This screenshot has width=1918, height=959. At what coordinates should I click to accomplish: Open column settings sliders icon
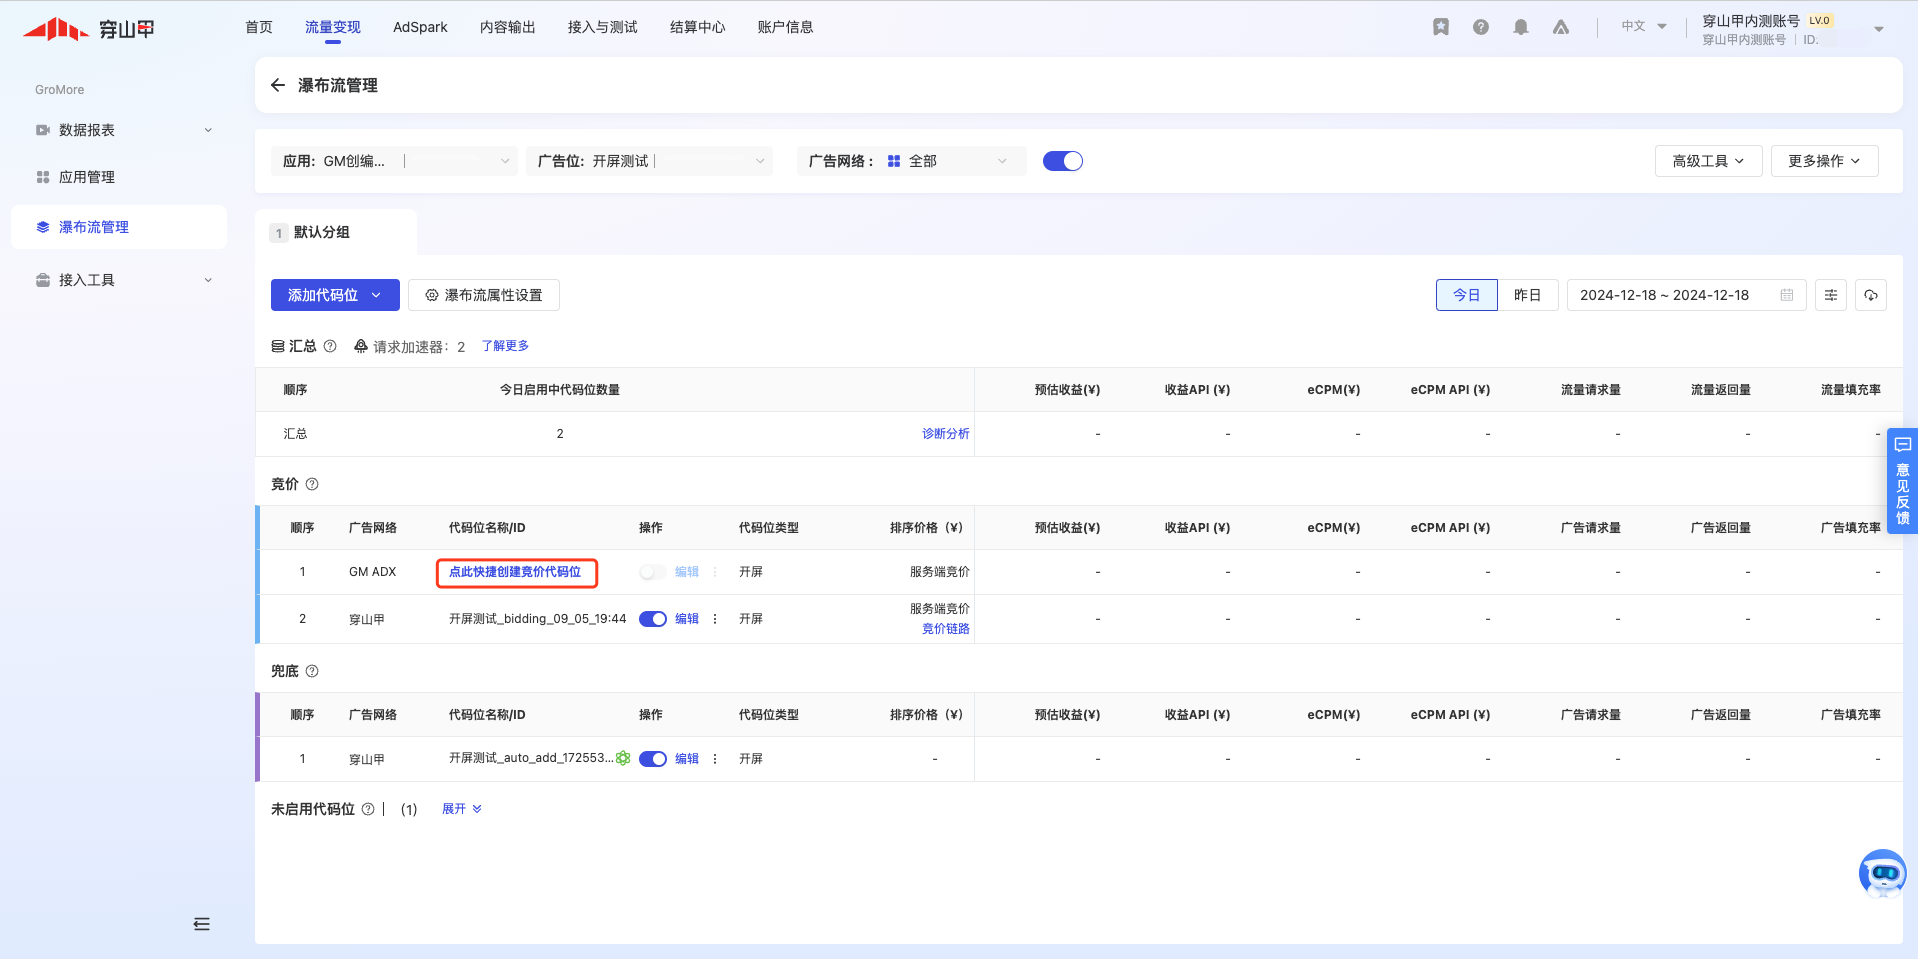1831,295
